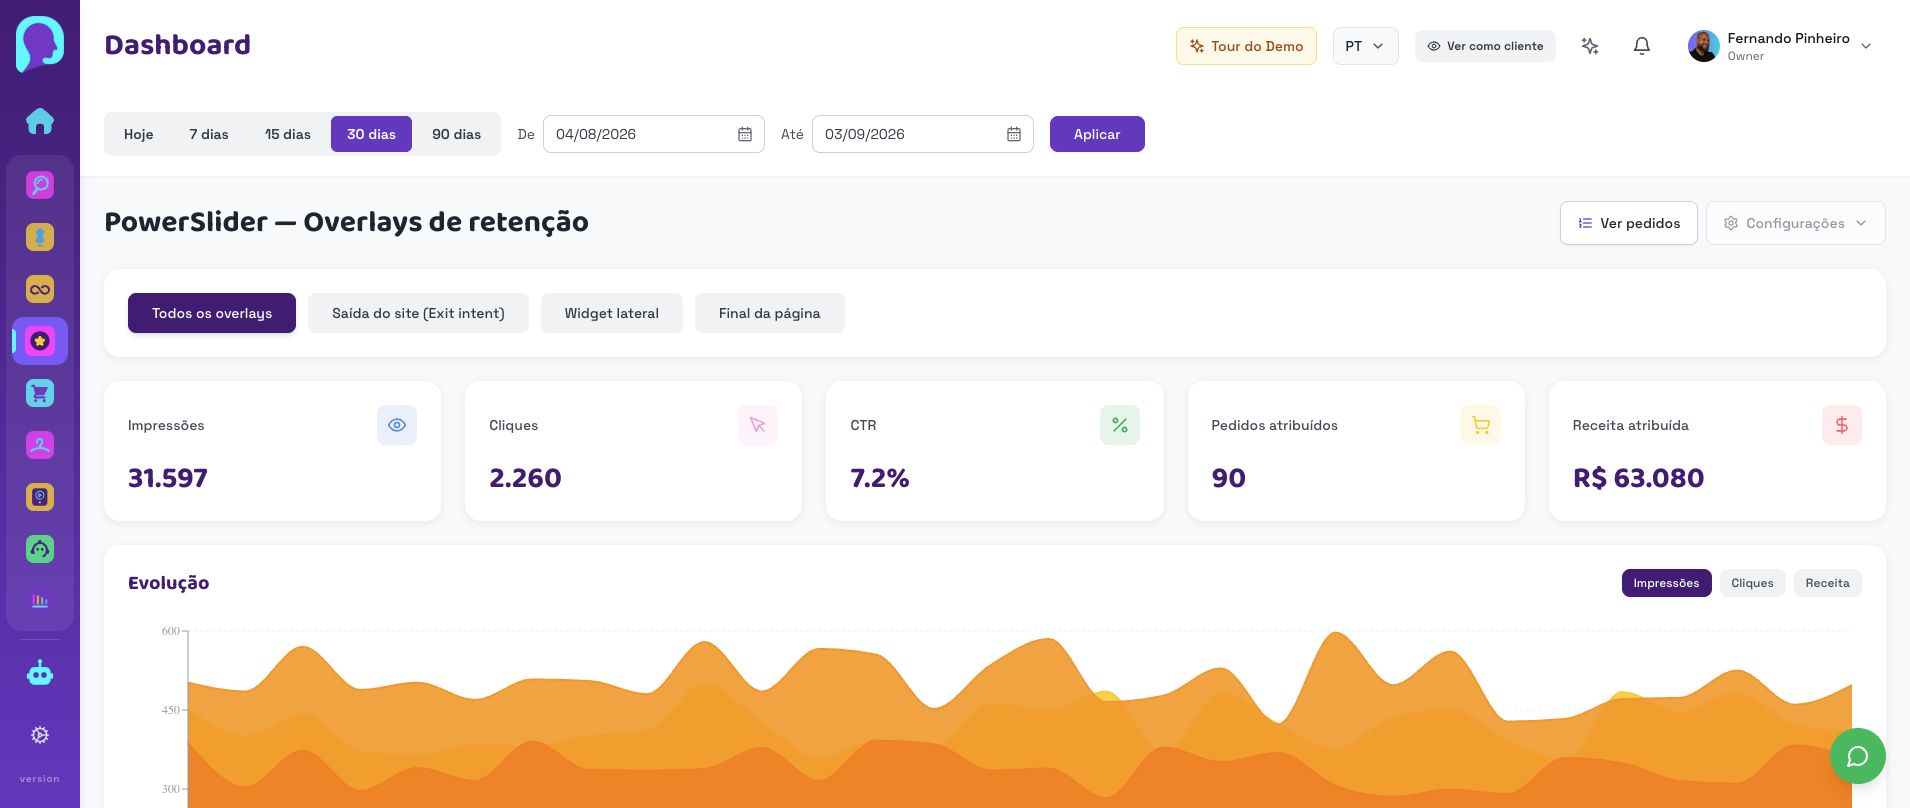Show Impressões series in Evolução chart
The height and width of the screenshot is (808, 1910).
[x=1666, y=583]
